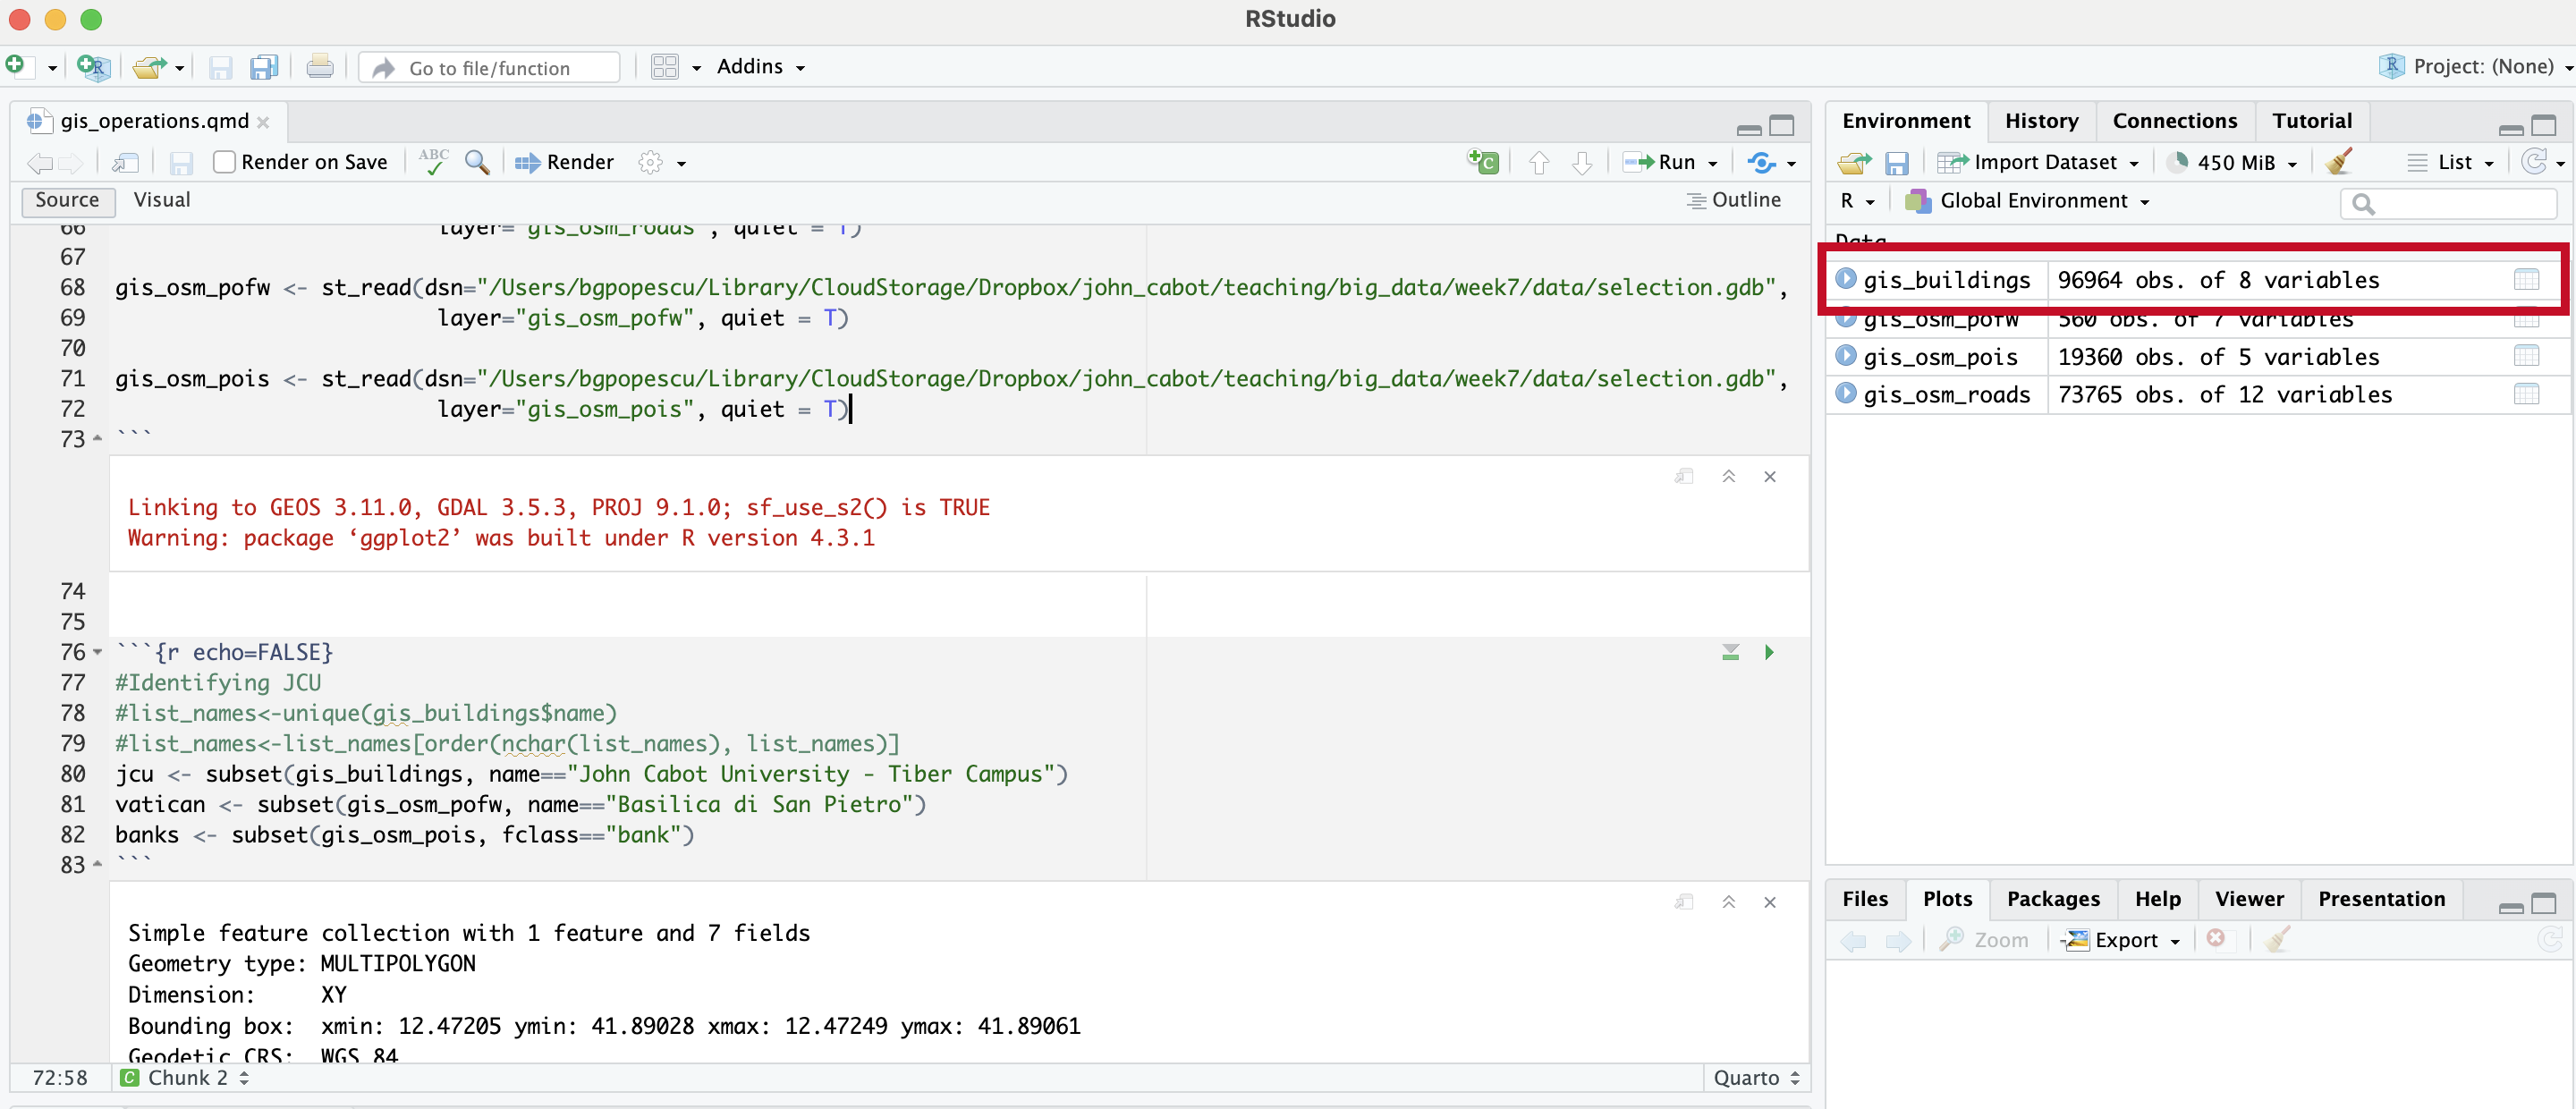
Task: Click the Render button
Action: (x=565, y=162)
